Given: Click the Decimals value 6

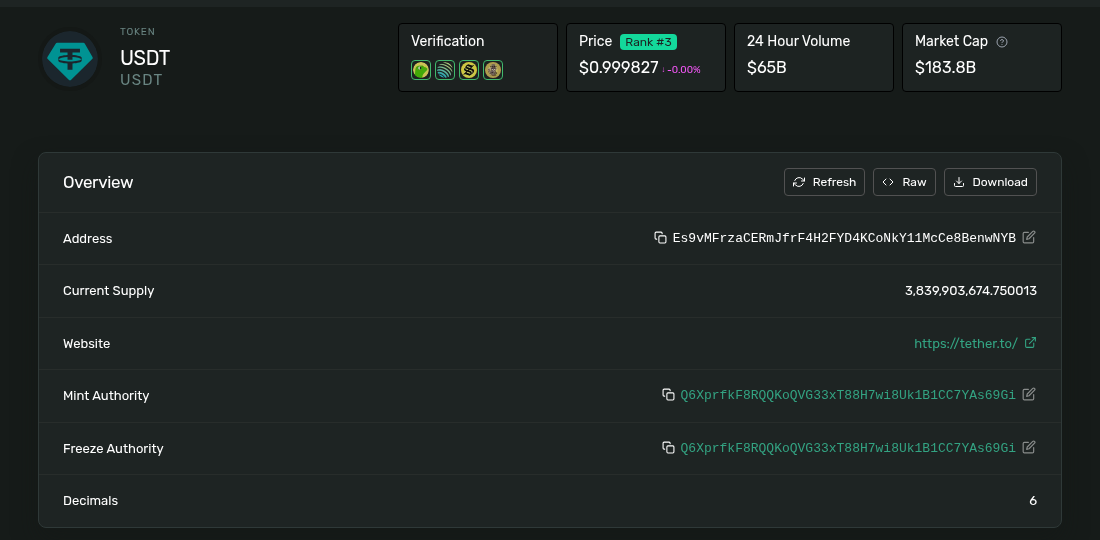Looking at the screenshot, I should (x=1033, y=501).
